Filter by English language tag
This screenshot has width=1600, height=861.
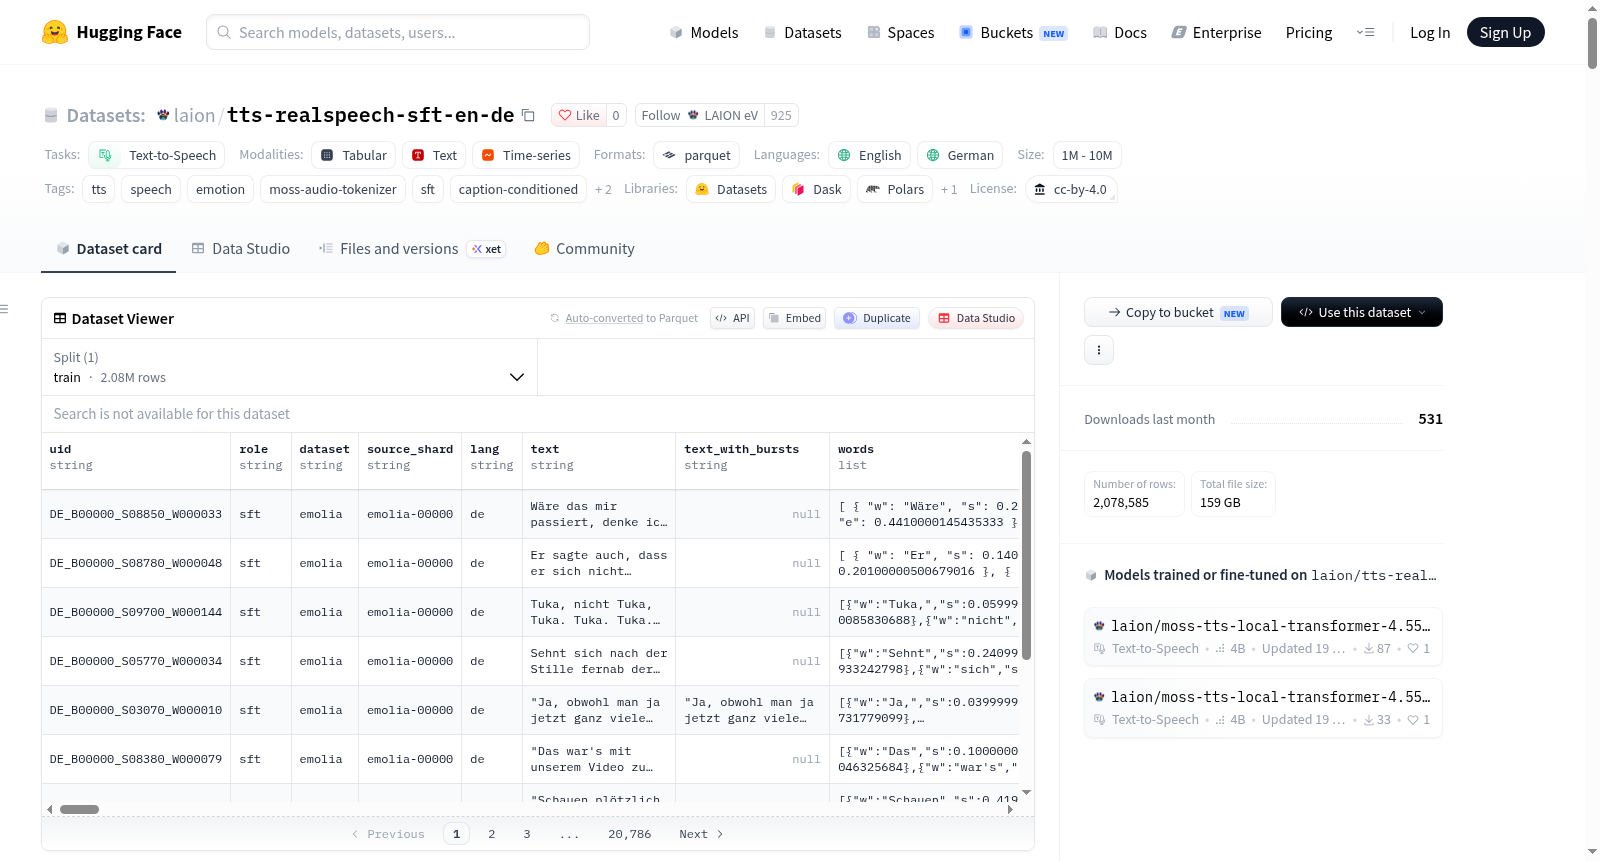(869, 155)
